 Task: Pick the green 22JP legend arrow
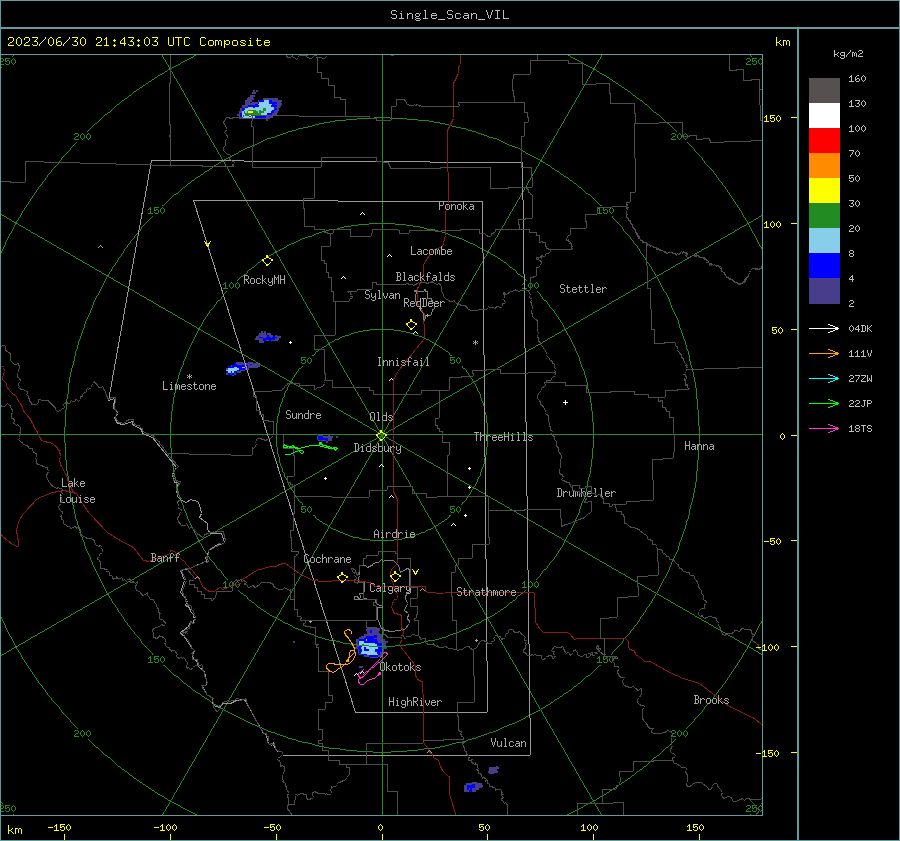[x=824, y=404]
